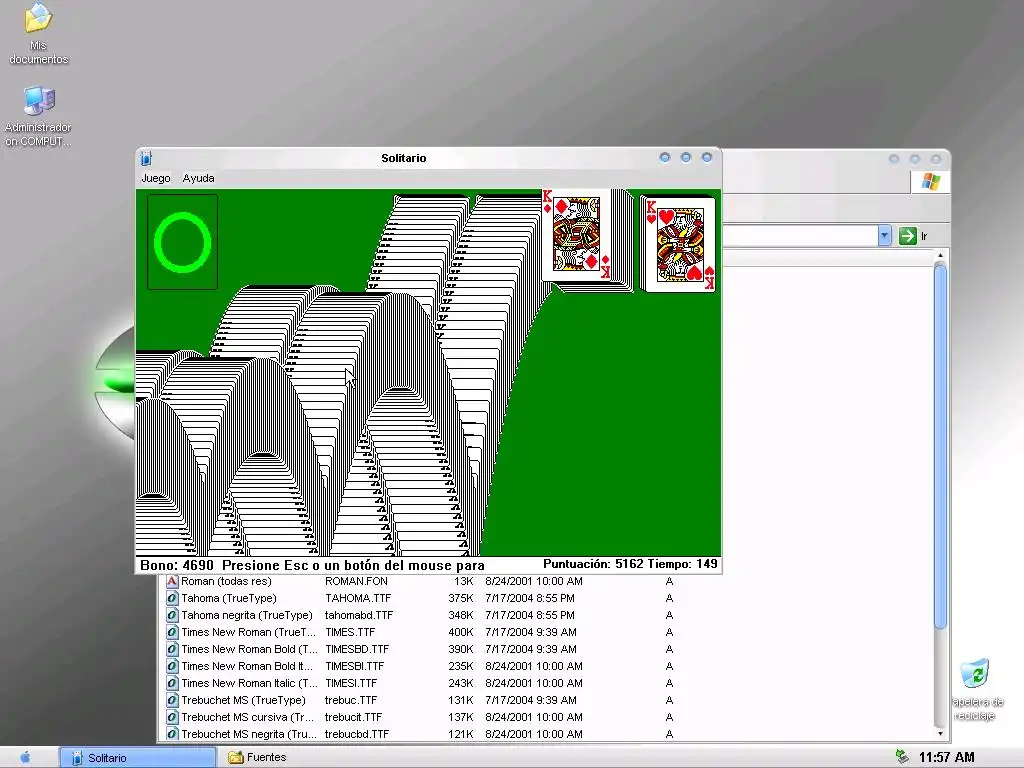Click the Trebuchet MS (TrueType) file icon
This screenshot has width=1024, height=768.
tap(172, 700)
